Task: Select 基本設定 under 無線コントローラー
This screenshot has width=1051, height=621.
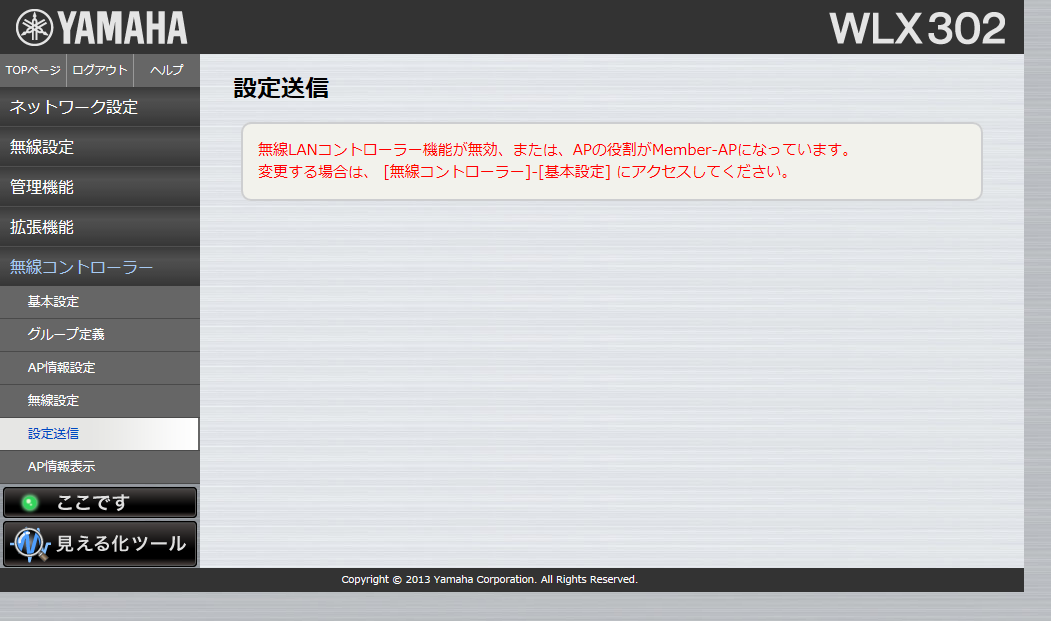Action: 100,302
